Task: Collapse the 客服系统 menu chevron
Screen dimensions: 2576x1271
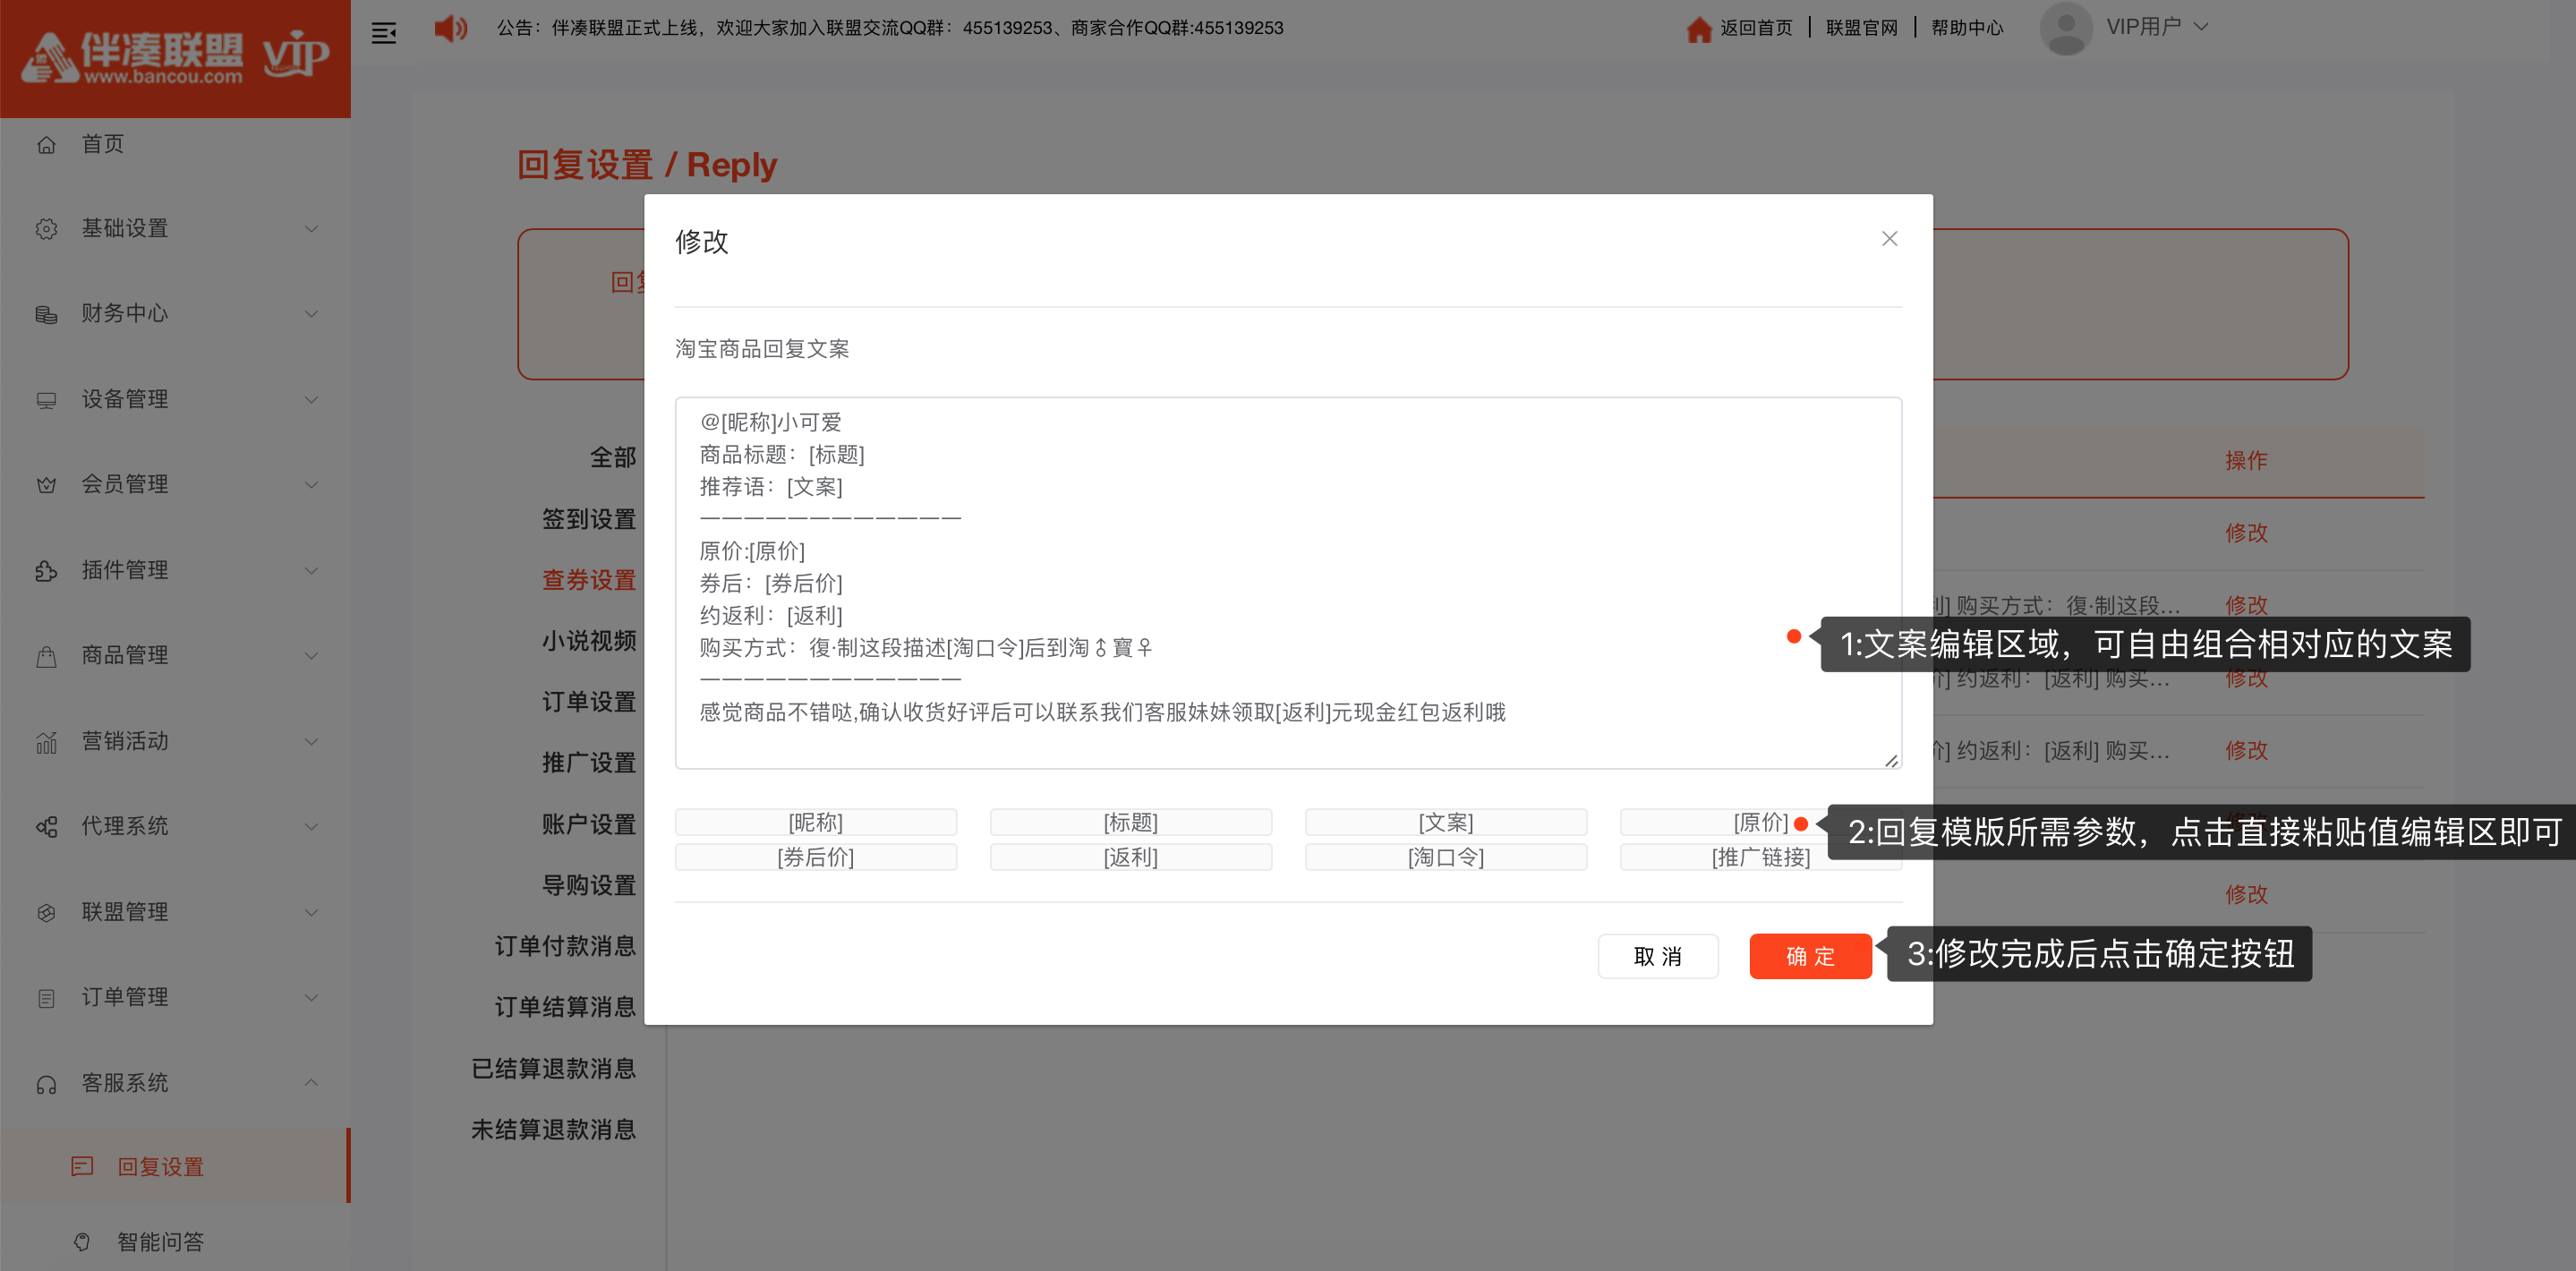Action: (311, 1083)
